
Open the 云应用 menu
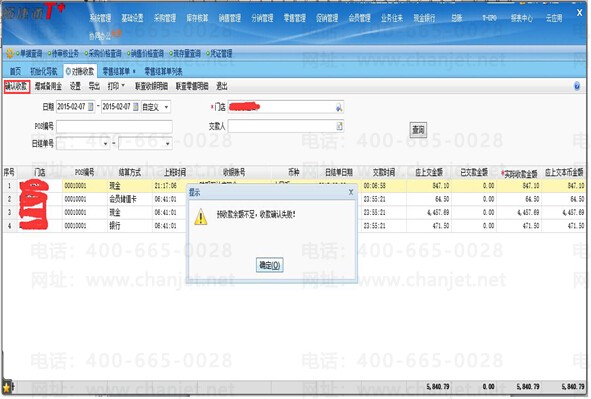554,18
